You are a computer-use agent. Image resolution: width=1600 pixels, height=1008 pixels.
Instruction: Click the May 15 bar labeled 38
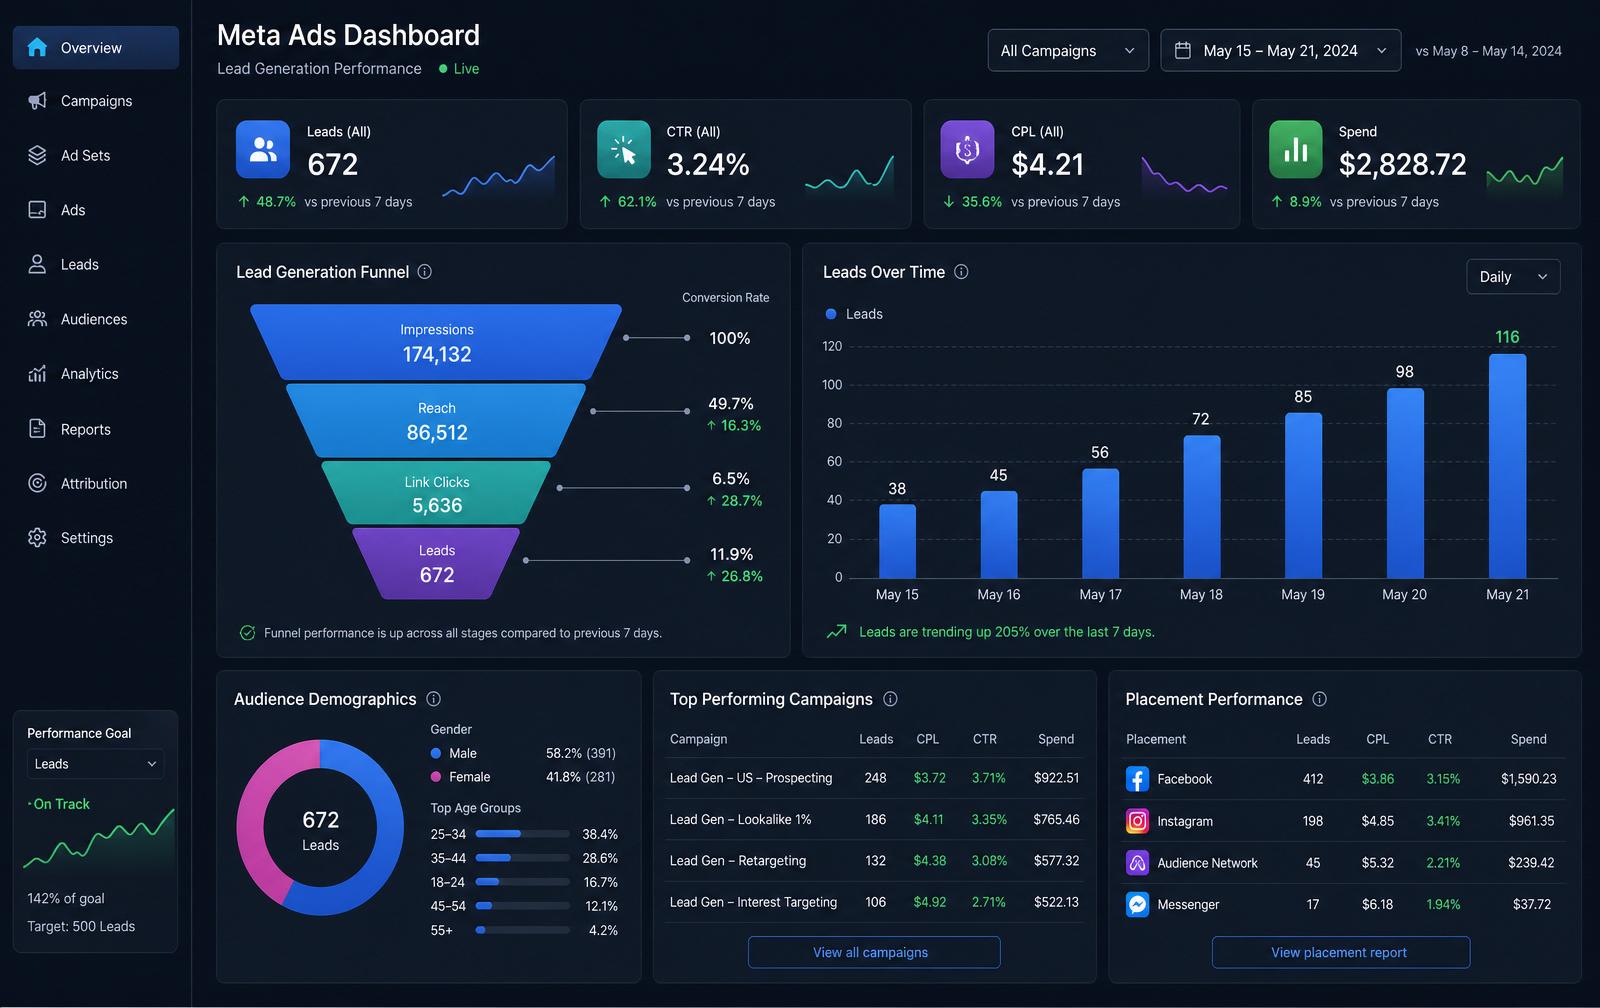(897, 541)
